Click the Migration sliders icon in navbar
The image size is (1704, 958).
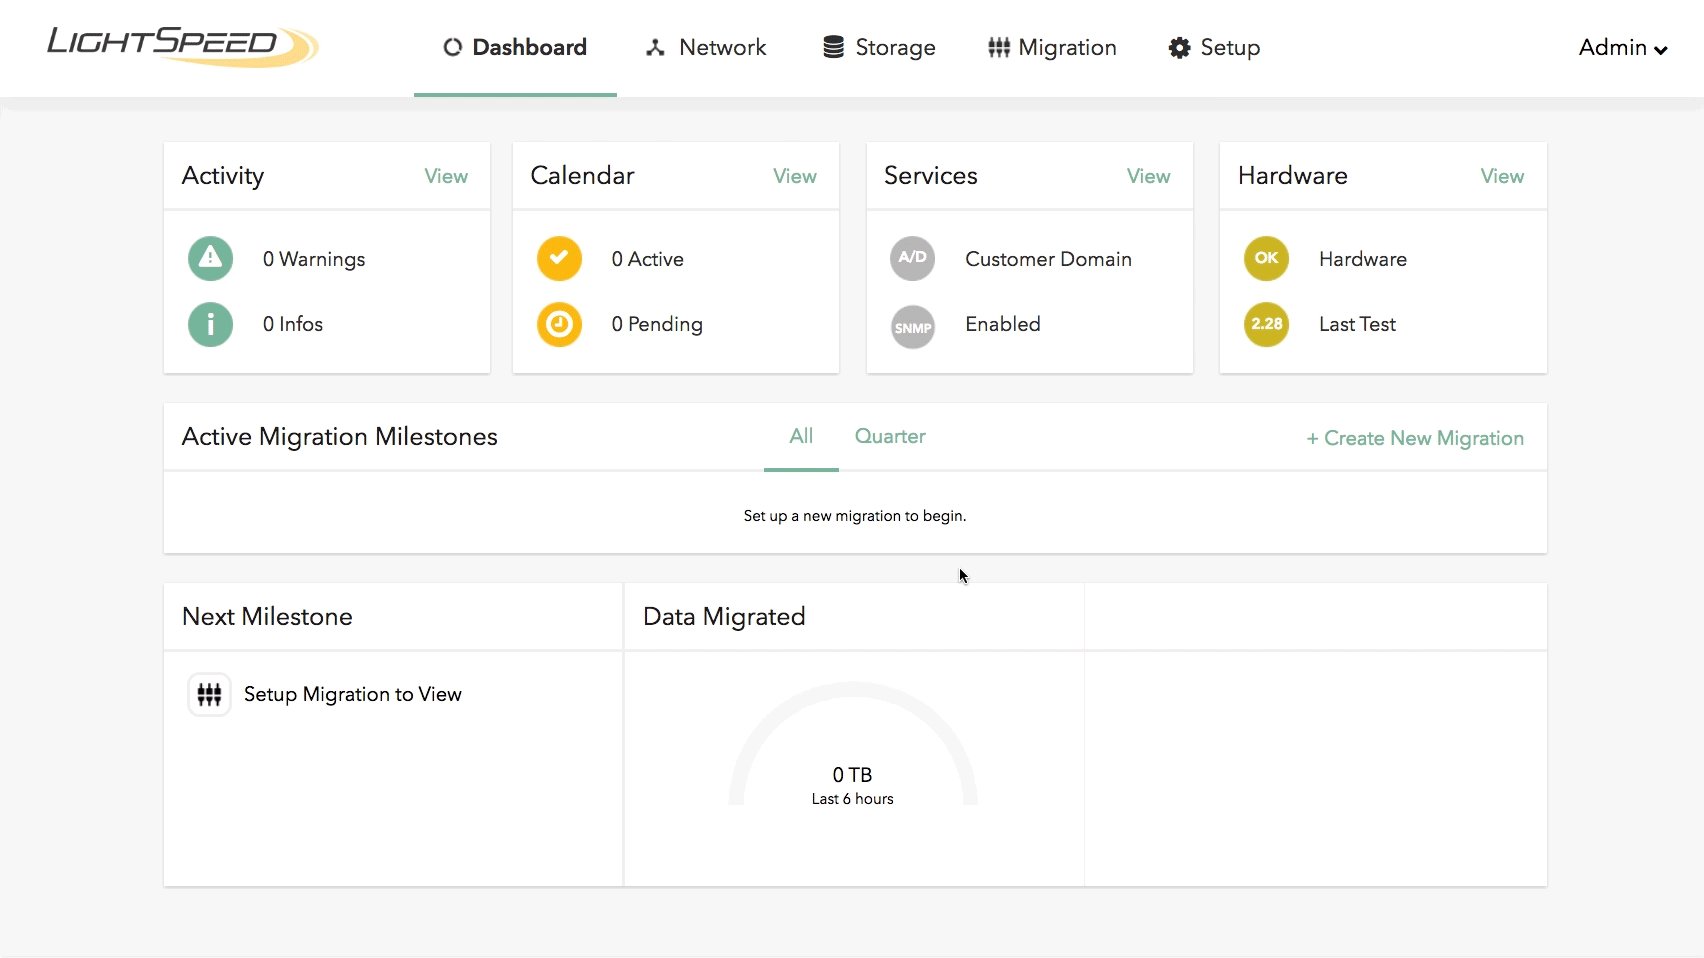point(998,47)
